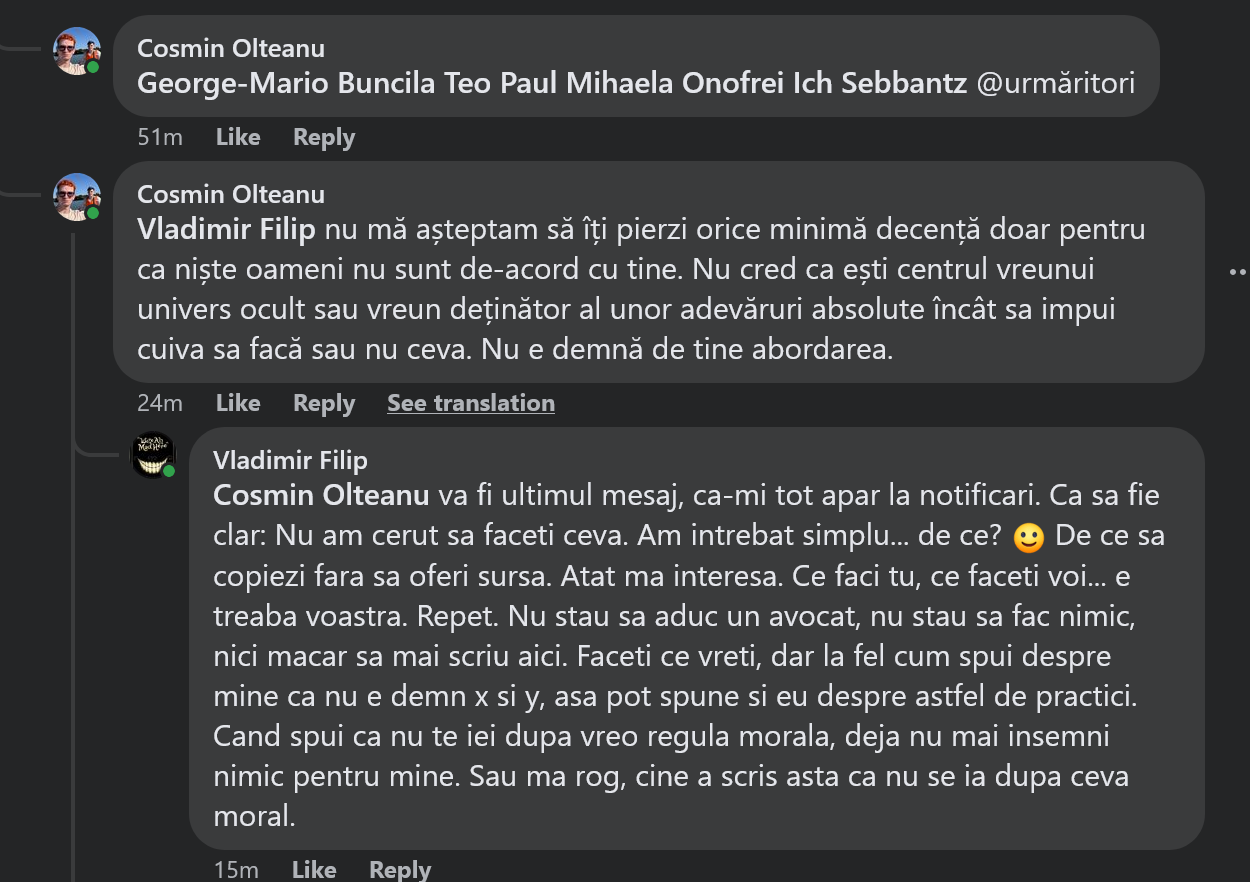1250x882 pixels.
Task: Open Ich Sebbantz's tagged profile link
Action: point(867,83)
